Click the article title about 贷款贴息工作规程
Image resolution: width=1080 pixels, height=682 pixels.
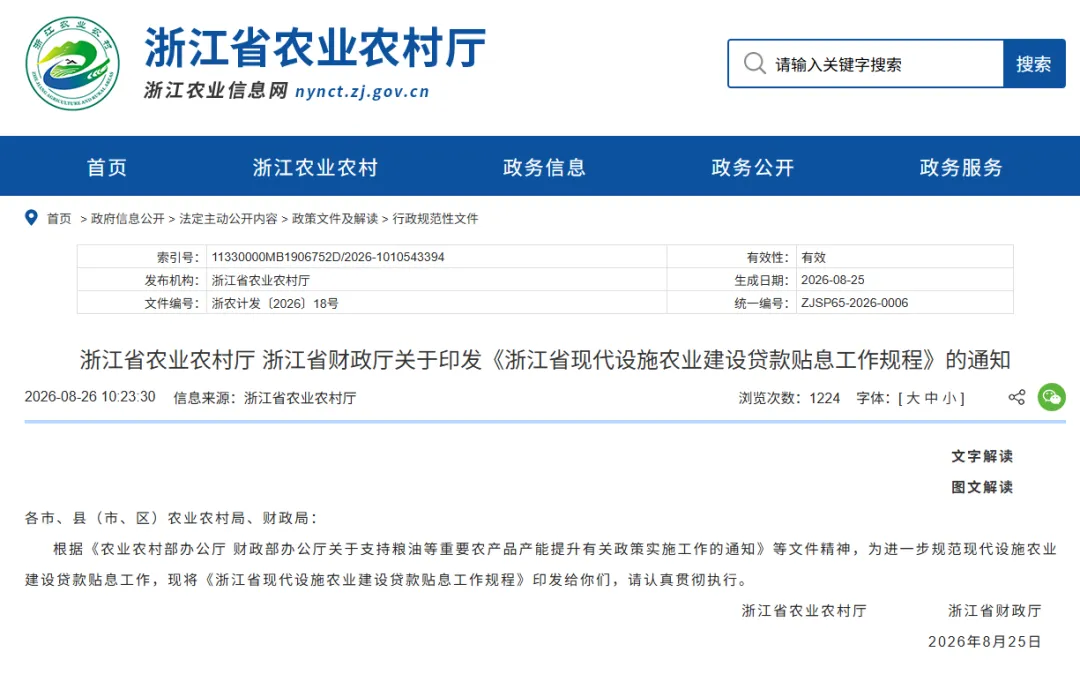click(545, 360)
